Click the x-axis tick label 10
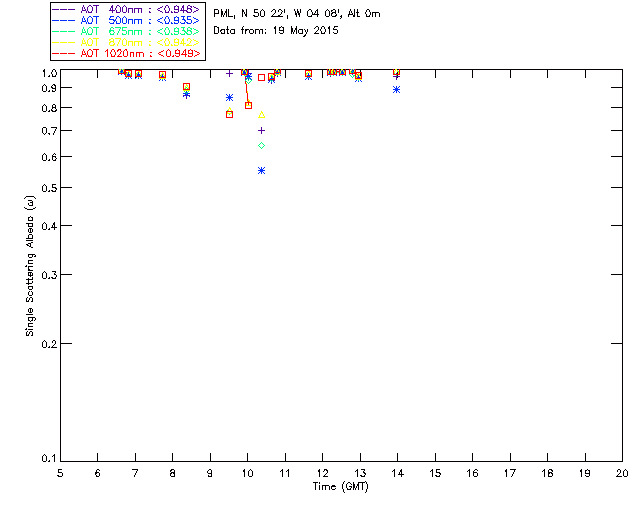The image size is (640, 512). (x=248, y=473)
